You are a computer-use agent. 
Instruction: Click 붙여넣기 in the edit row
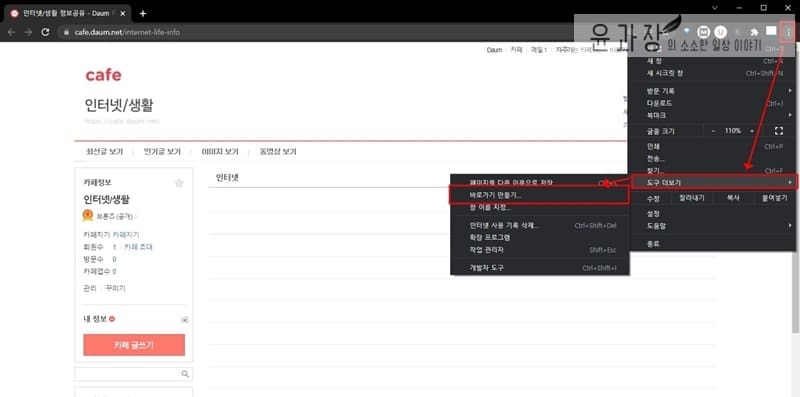774,198
